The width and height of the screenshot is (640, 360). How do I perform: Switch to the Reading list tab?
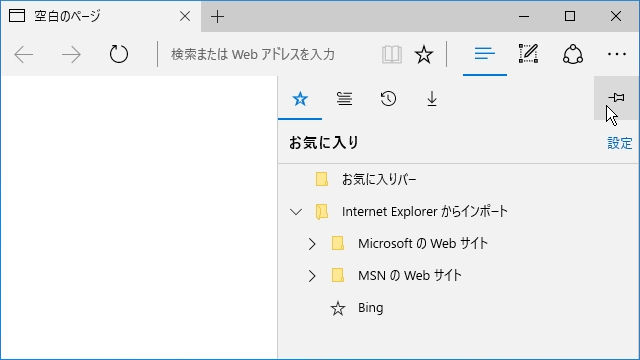click(344, 99)
